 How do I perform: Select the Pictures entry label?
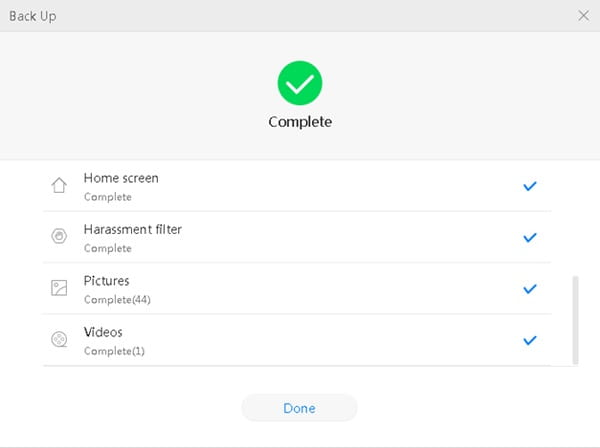(106, 281)
